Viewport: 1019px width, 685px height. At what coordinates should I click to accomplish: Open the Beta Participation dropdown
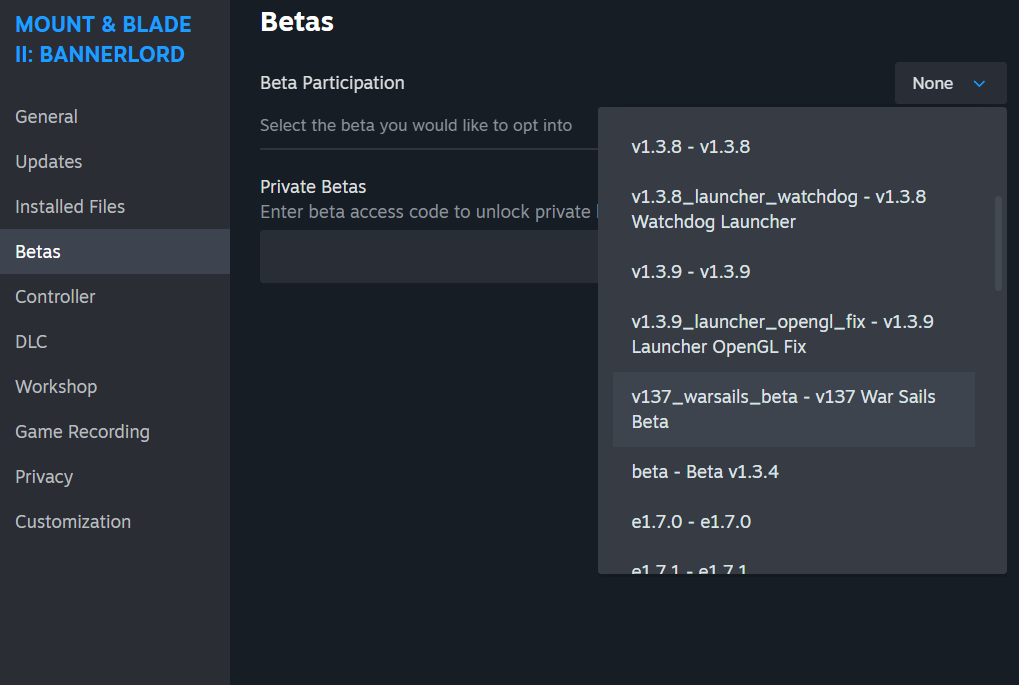click(949, 83)
